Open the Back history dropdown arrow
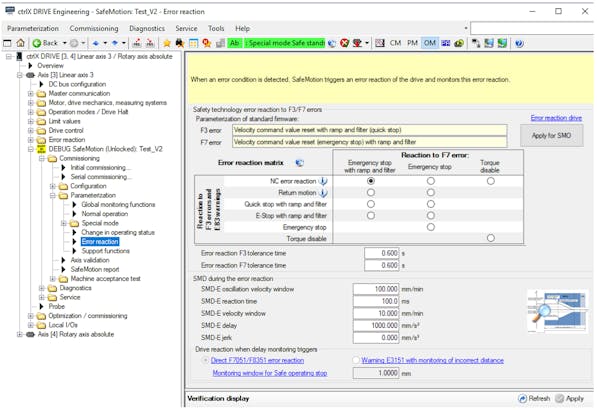This screenshot has width=597, height=410. click(x=64, y=43)
